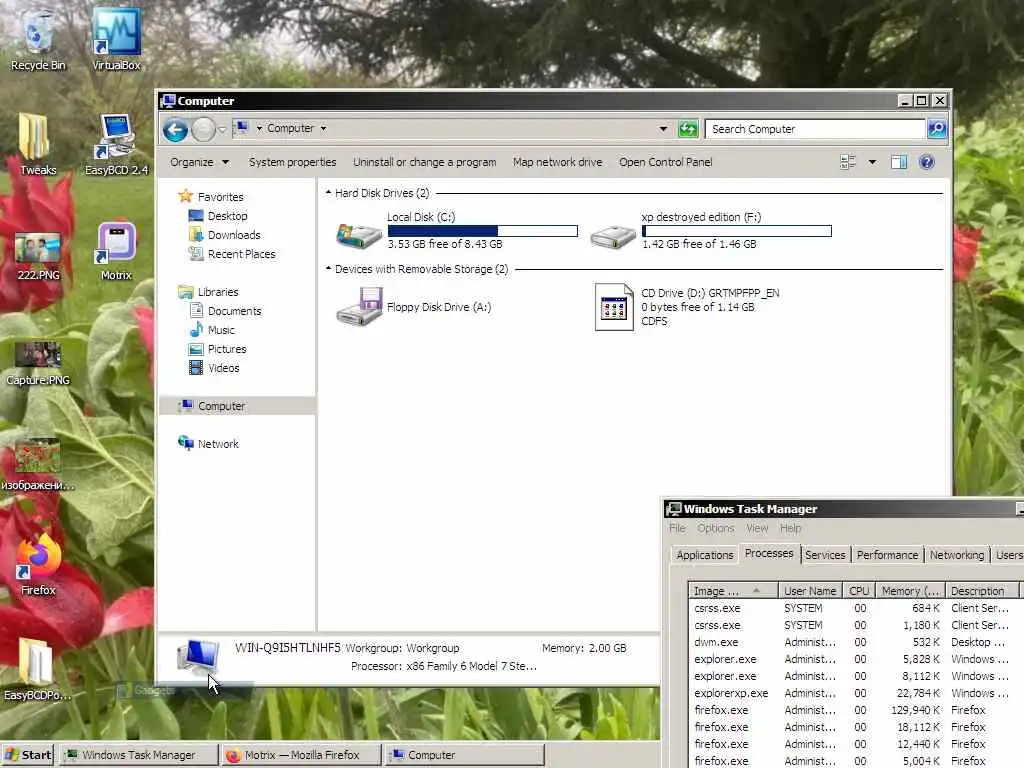1024x768 pixels.
Task: Select the EasyBCD 2.4 desktop shortcut
Action: 116,144
